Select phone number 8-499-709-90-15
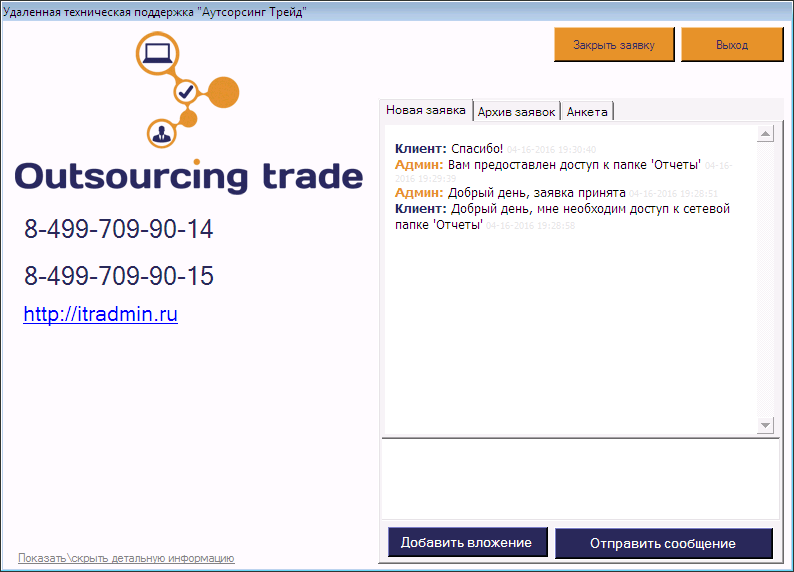 pyautogui.click(x=118, y=276)
